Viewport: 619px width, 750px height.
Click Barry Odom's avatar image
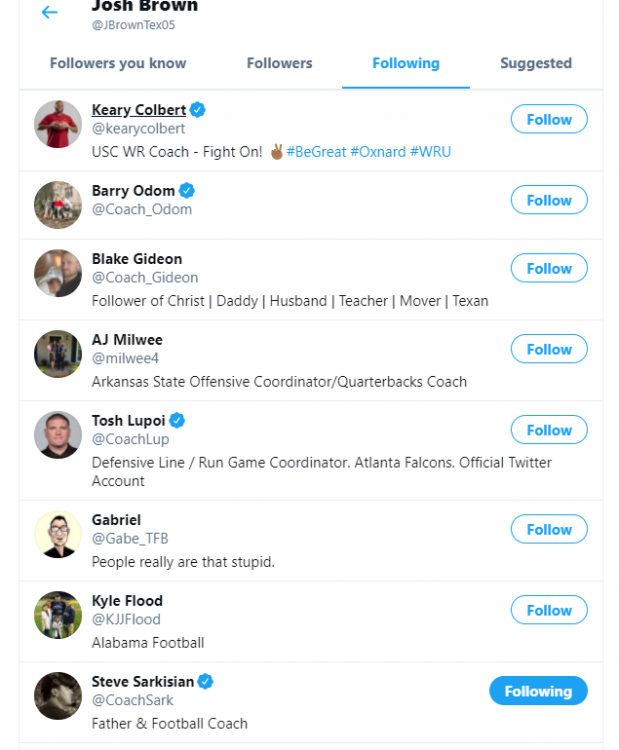(x=58, y=205)
